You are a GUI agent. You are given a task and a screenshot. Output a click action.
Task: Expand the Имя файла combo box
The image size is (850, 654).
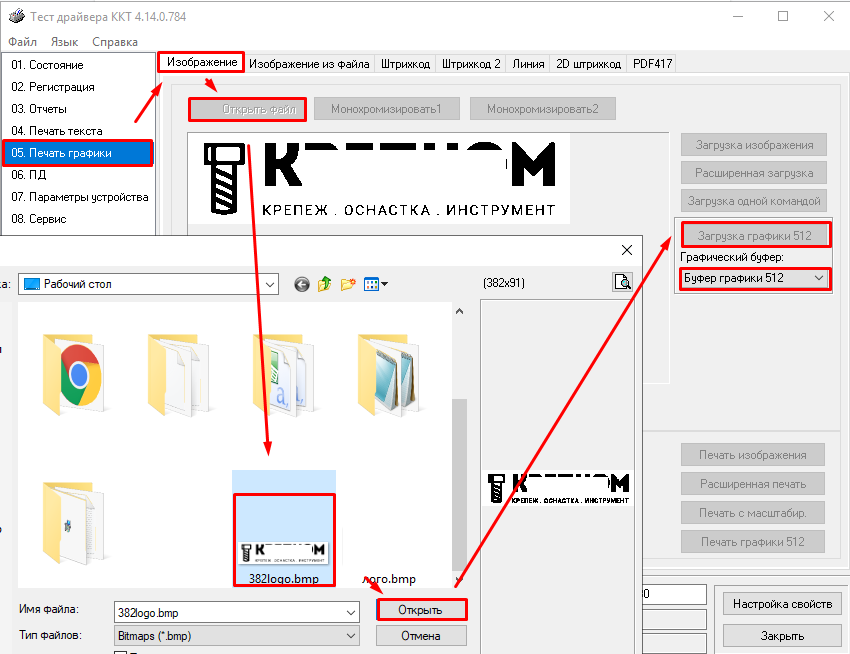click(x=349, y=611)
